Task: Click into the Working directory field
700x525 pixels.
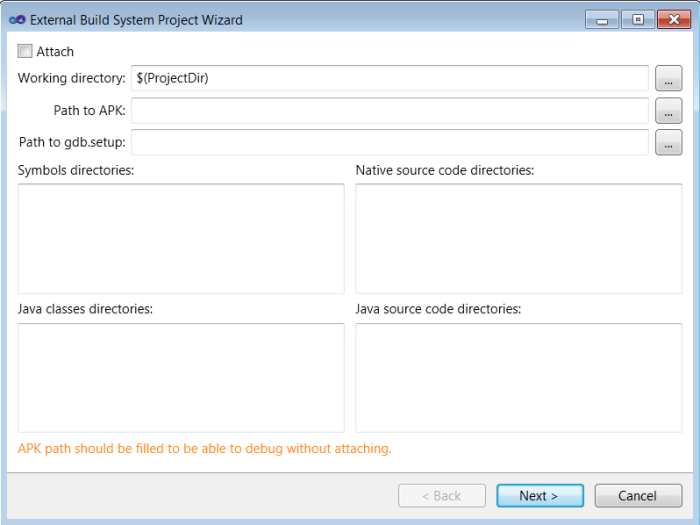Action: (x=390, y=78)
